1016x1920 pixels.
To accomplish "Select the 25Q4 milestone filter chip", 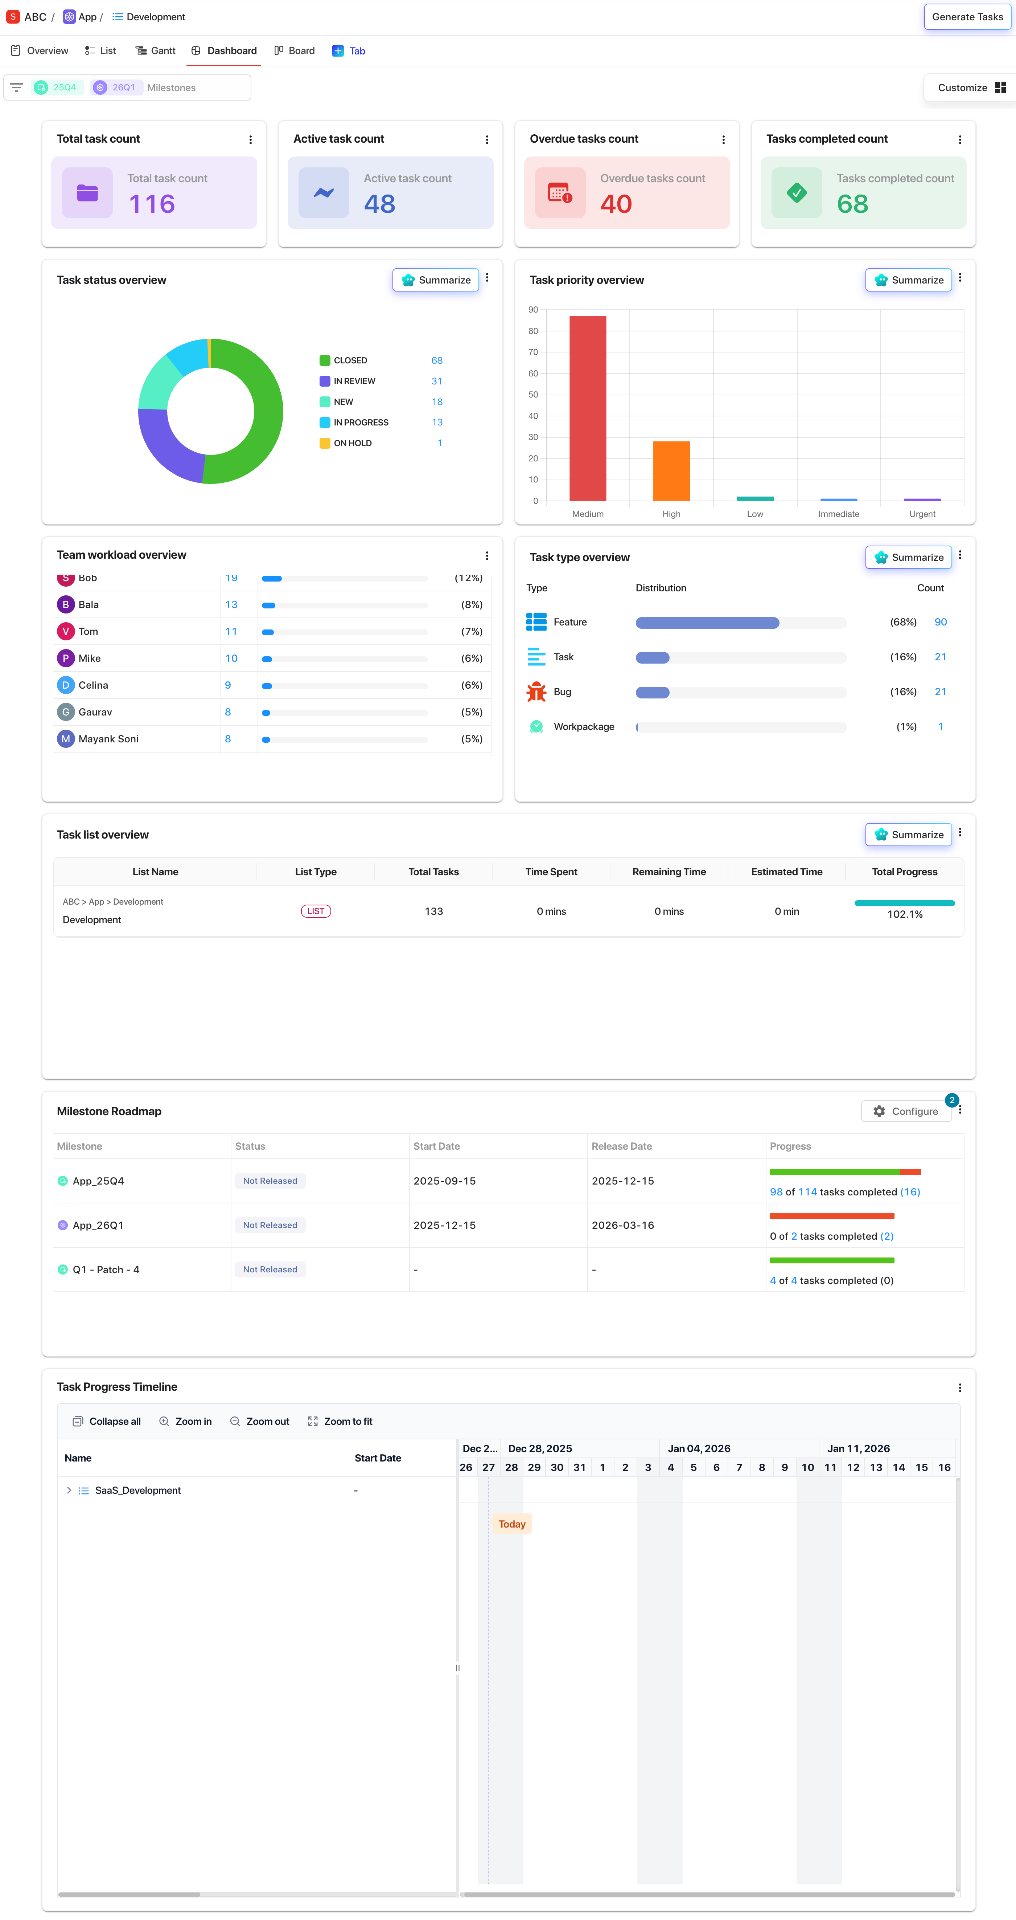I will (56, 88).
